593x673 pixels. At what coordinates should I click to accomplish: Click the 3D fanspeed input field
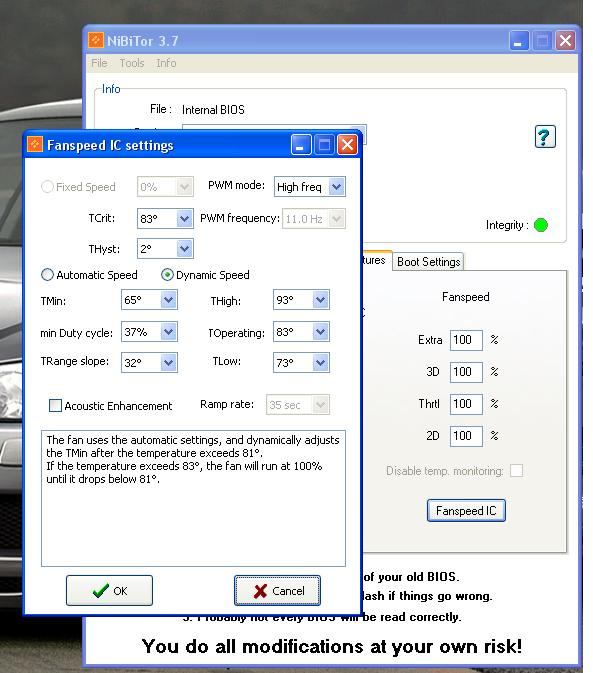point(466,372)
